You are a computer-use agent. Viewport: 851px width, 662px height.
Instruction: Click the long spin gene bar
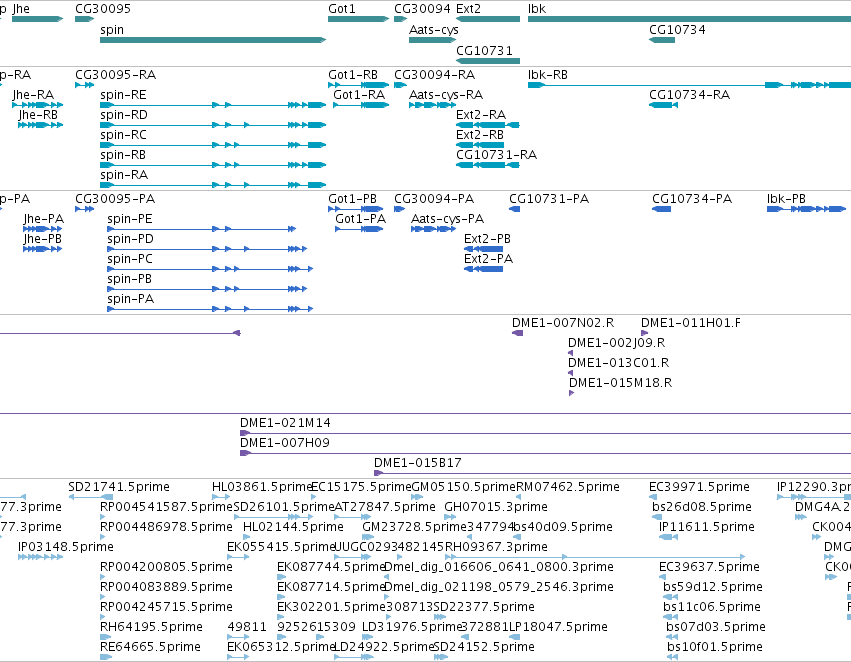click(213, 40)
